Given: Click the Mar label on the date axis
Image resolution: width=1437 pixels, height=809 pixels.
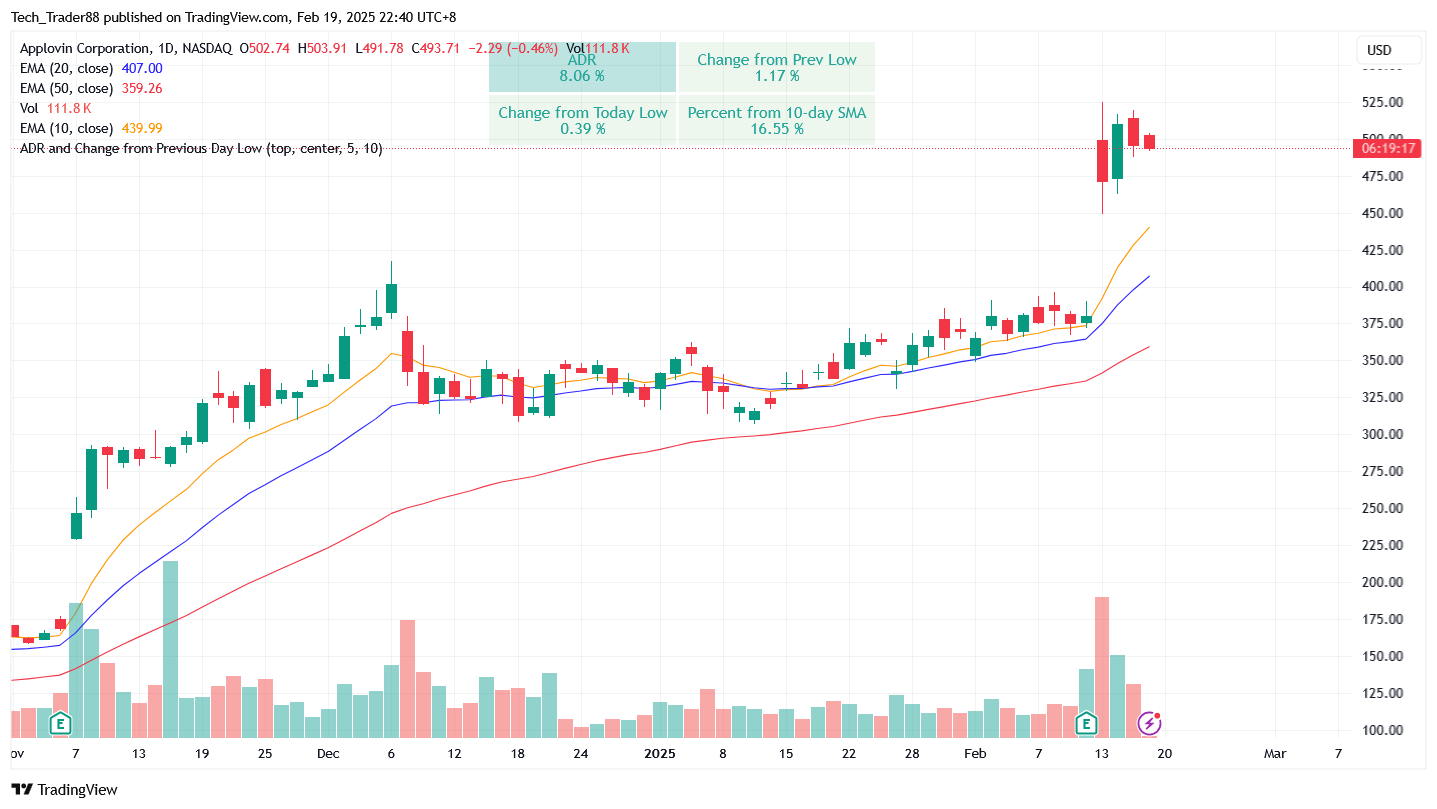Looking at the screenshot, I should pyautogui.click(x=1275, y=753).
